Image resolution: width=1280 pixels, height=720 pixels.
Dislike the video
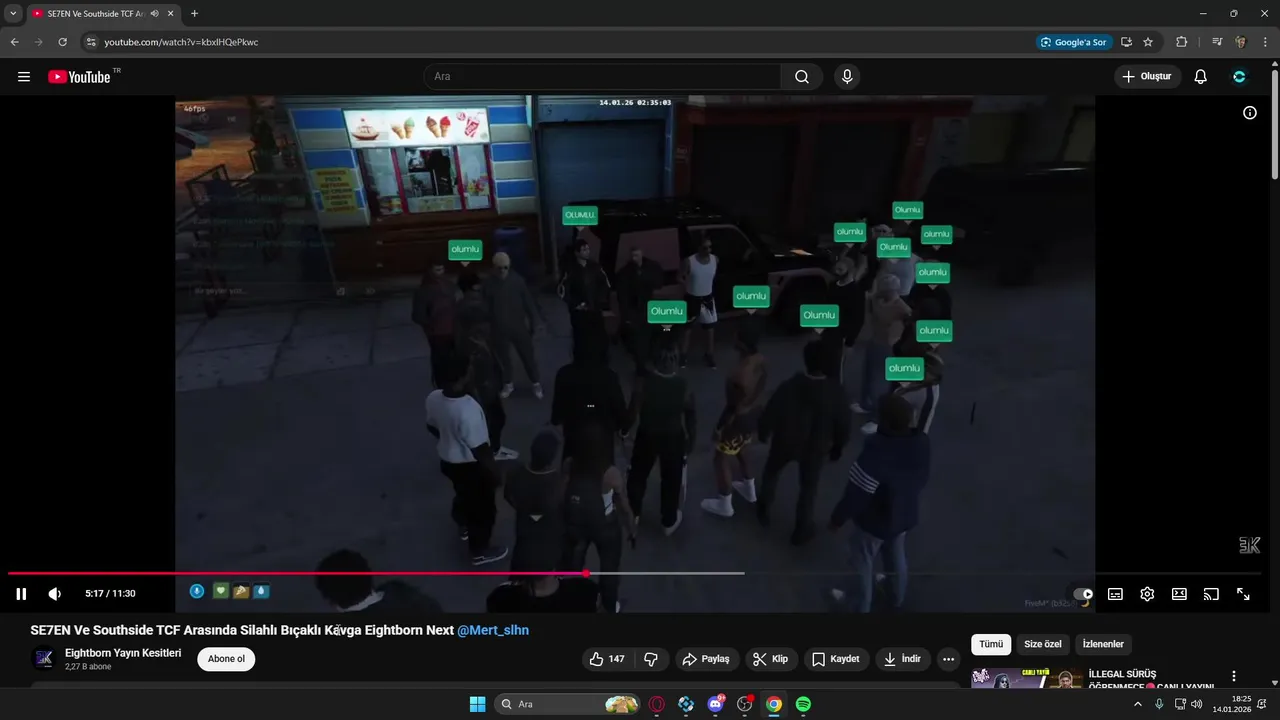[x=651, y=659]
